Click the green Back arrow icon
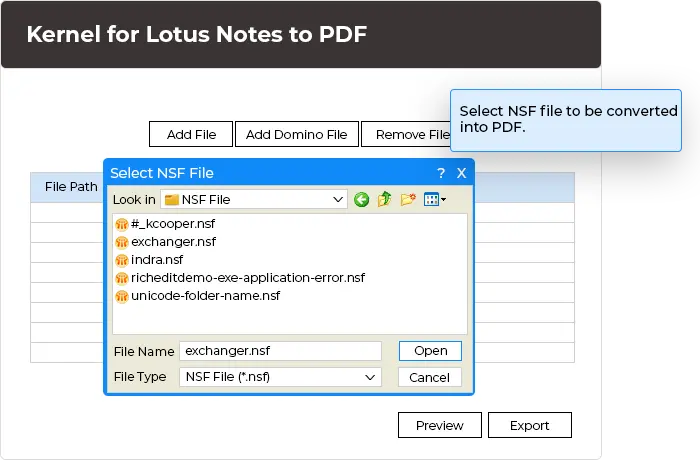 [x=362, y=200]
